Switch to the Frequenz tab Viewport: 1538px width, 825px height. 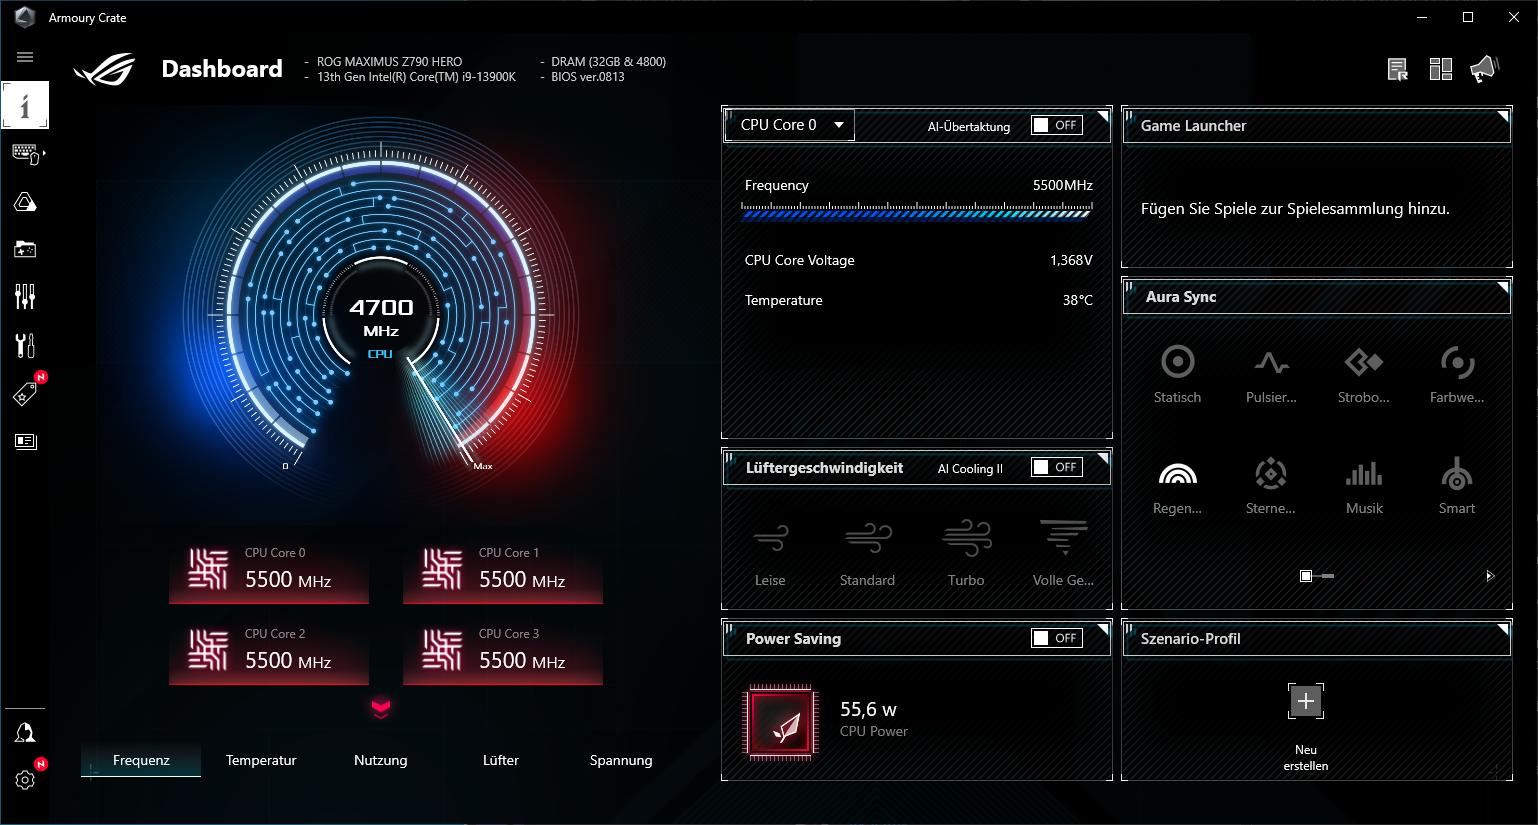141,760
